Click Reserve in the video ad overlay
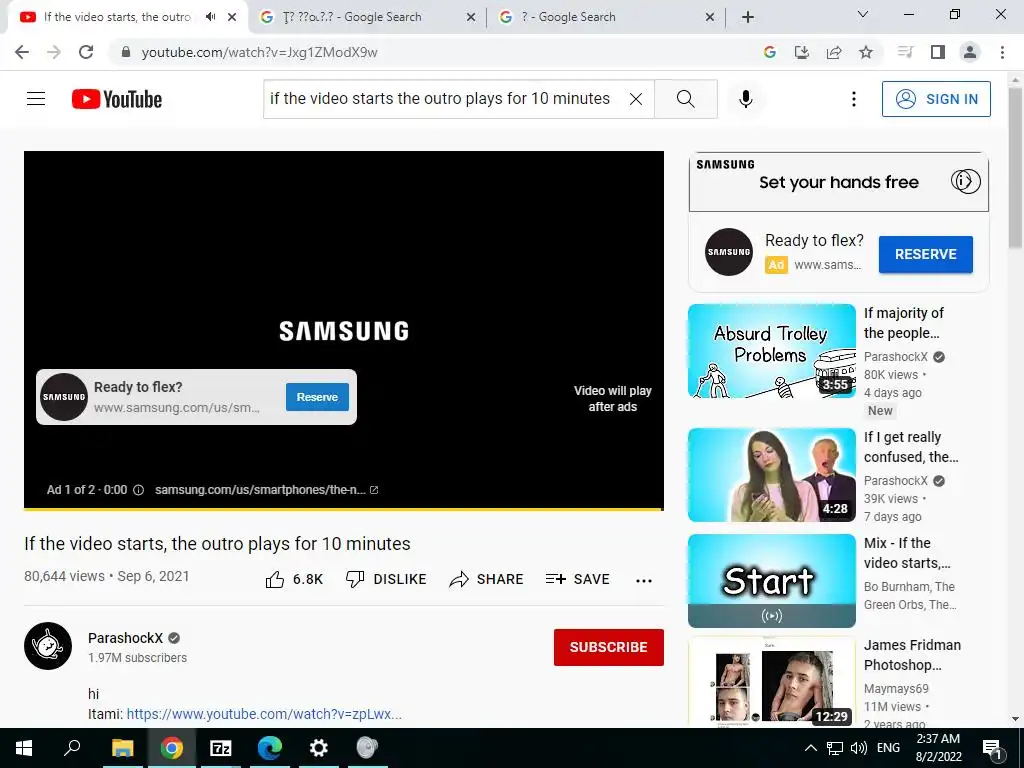Viewport: 1024px width, 768px height. (317, 397)
